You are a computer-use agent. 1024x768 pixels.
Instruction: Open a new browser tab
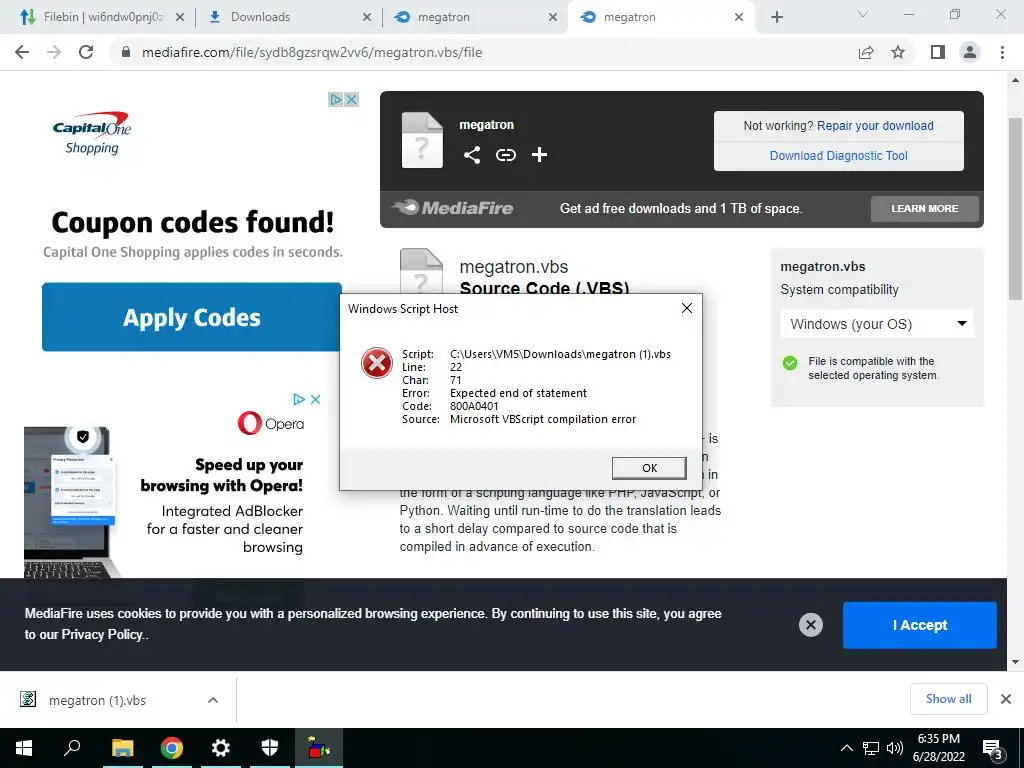click(776, 17)
